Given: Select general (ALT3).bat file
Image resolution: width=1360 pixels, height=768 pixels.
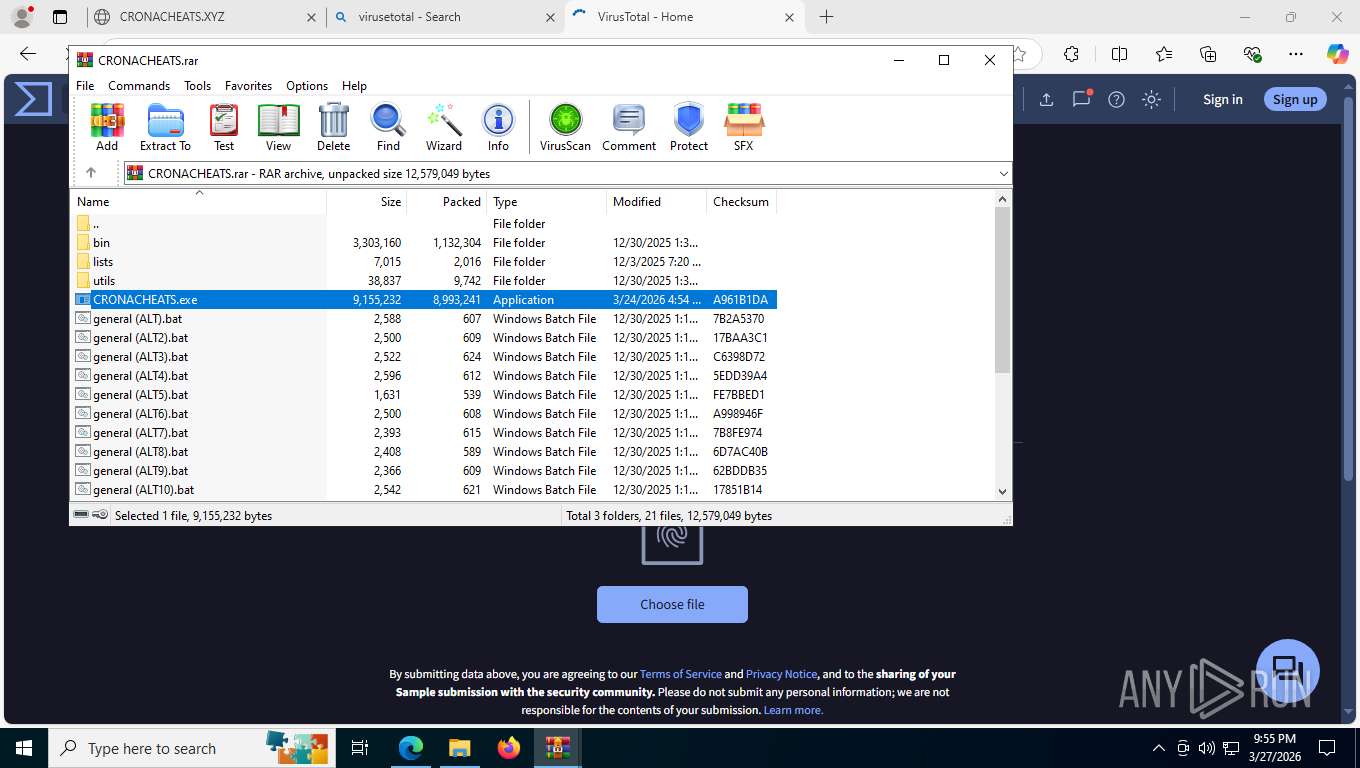Looking at the screenshot, I should [x=140, y=357].
